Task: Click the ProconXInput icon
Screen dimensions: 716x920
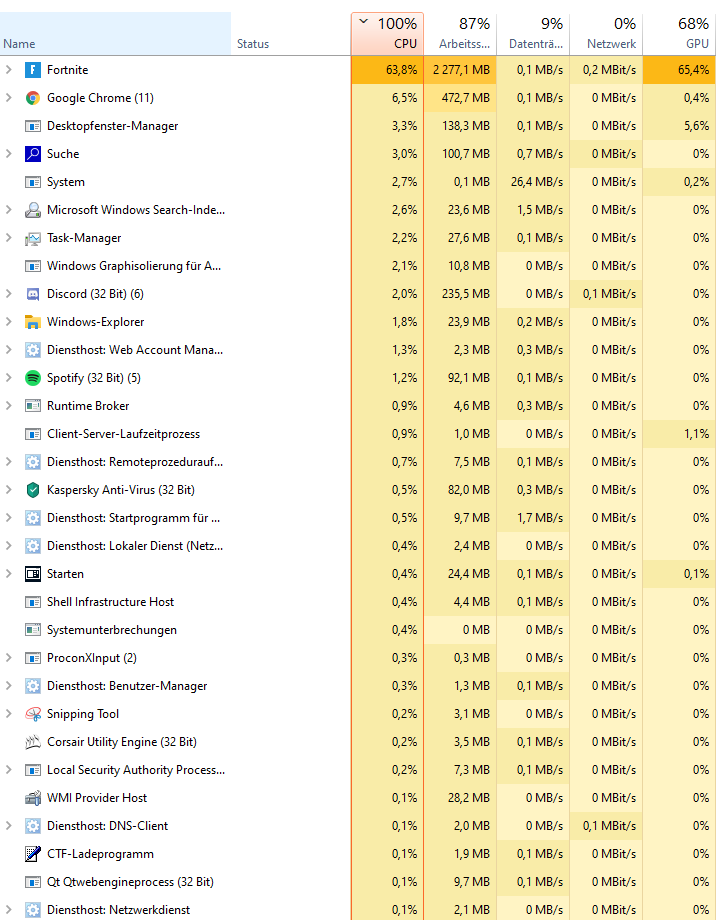Action: coord(33,658)
